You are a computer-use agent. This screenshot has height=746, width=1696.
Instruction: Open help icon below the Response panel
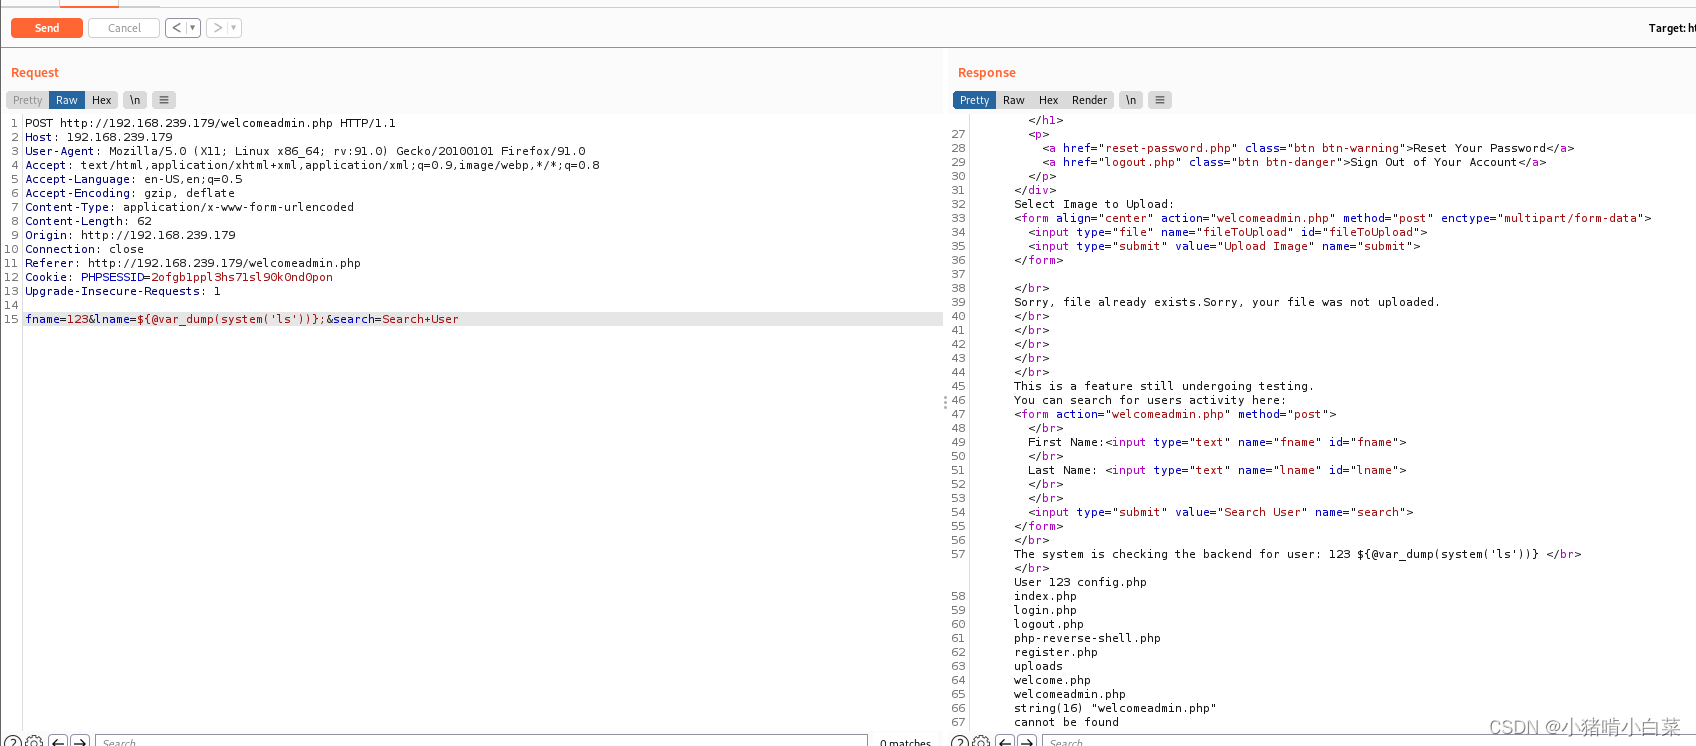(959, 742)
